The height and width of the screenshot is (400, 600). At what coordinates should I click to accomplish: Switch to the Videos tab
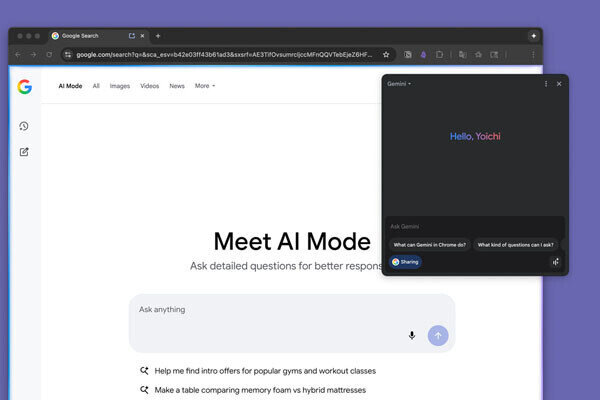point(150,86)
